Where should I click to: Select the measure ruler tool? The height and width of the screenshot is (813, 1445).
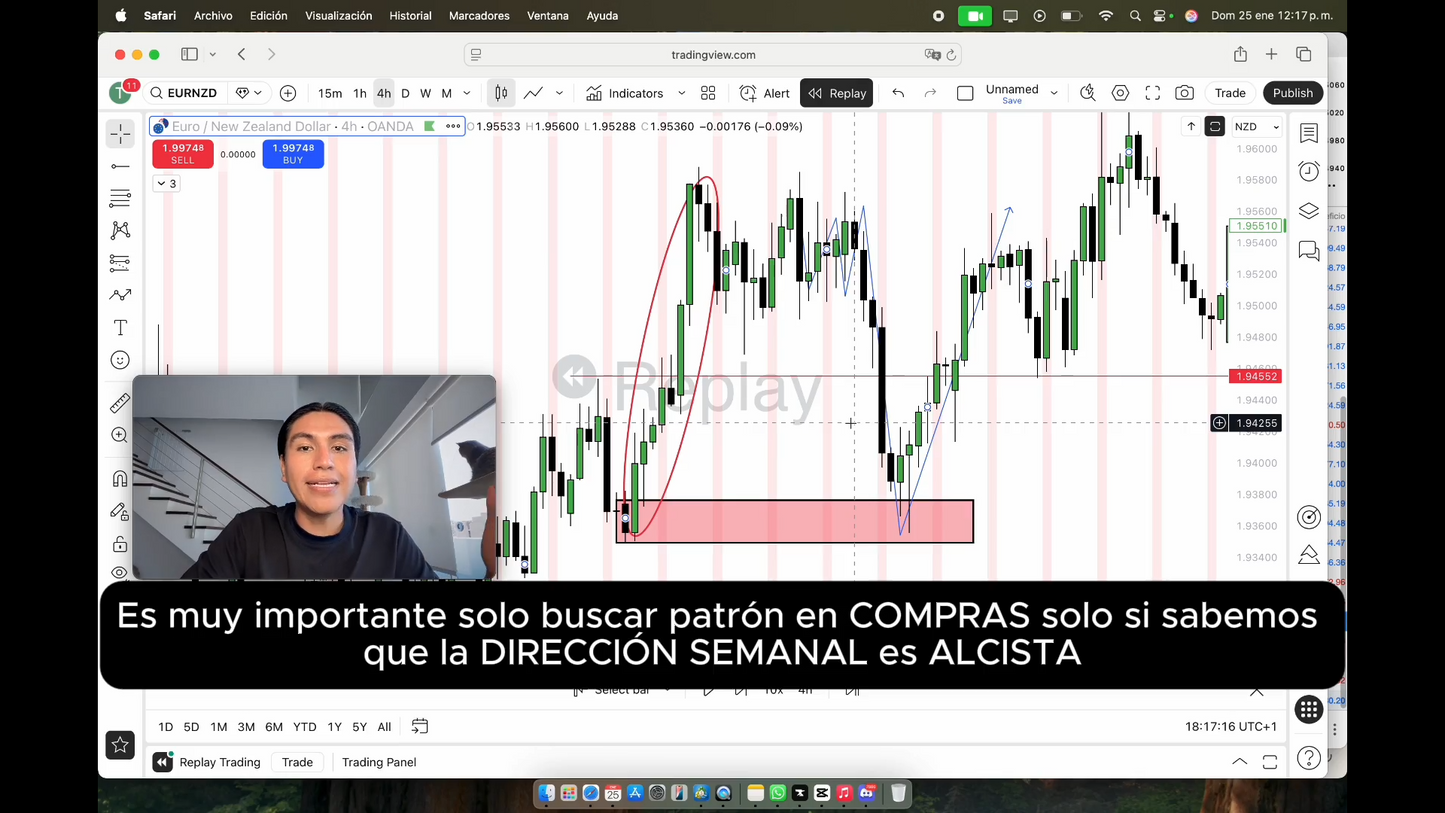tap(120, 402)
